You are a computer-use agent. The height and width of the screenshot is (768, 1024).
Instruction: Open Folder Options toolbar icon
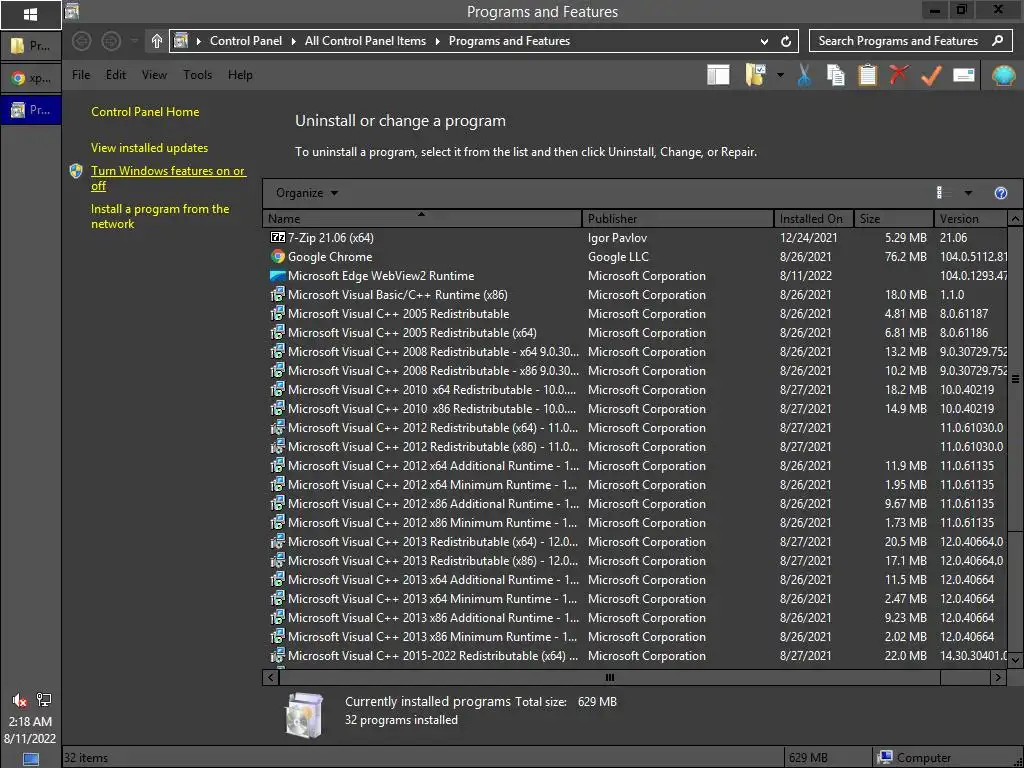pyautogui.click(x=756, y=75)
